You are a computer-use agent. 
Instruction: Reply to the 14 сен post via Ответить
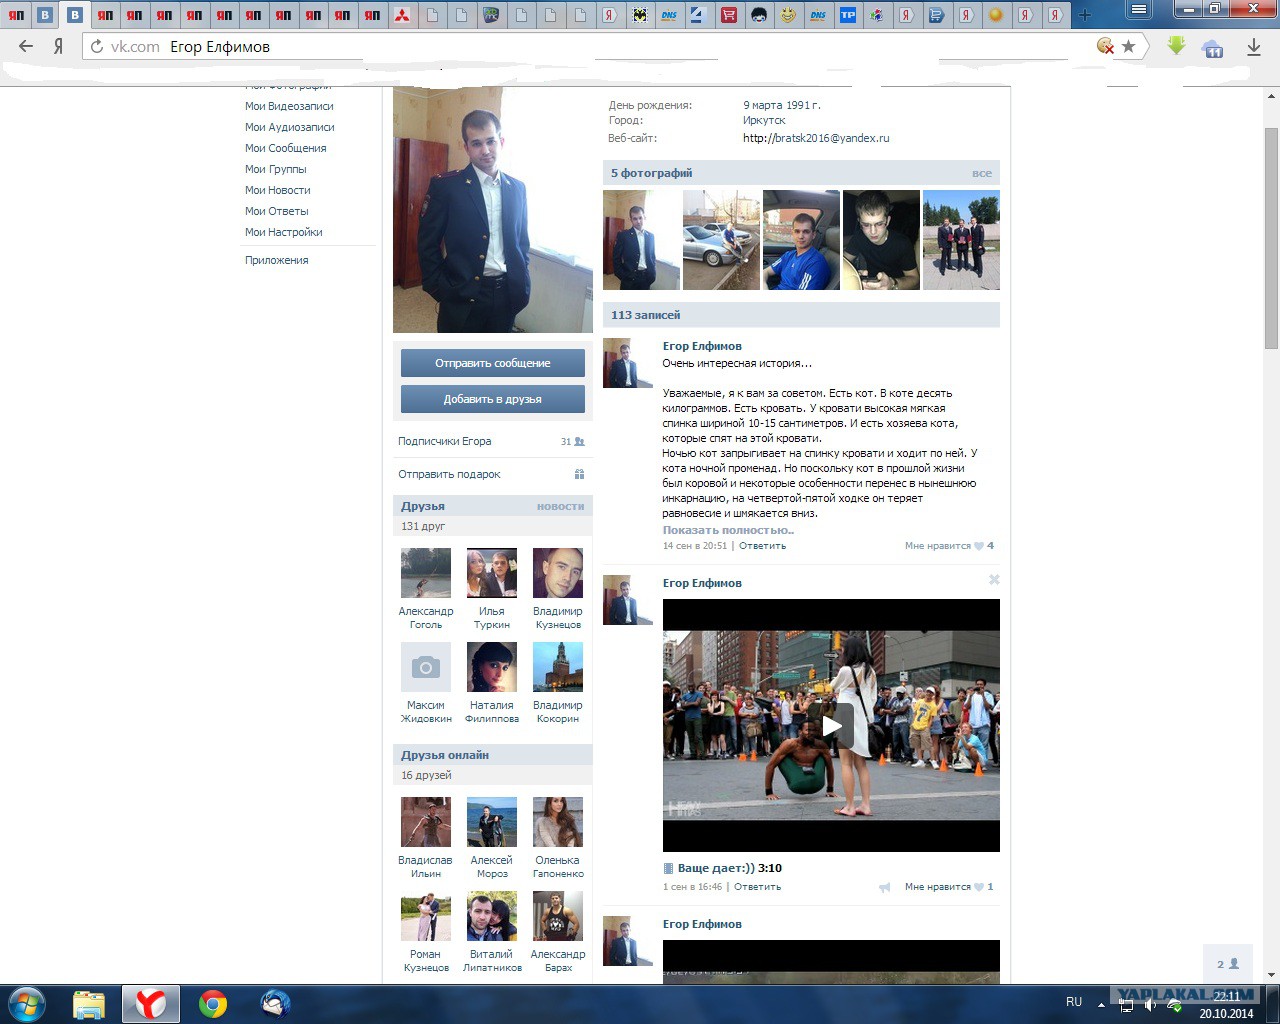click(x=763, y=546)
